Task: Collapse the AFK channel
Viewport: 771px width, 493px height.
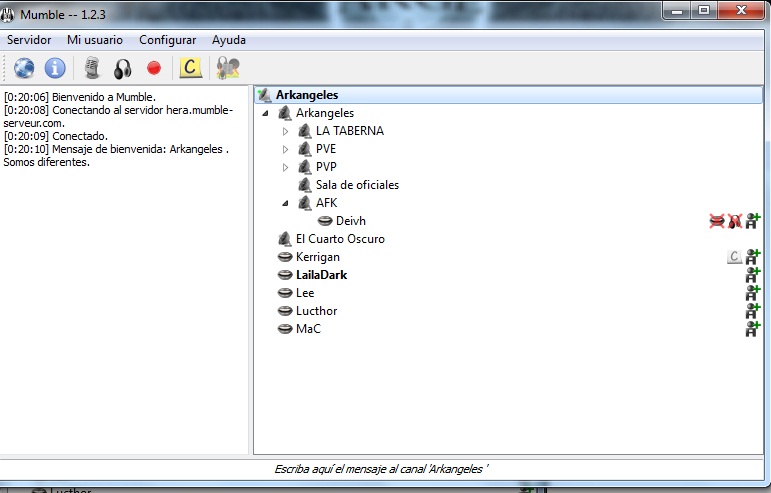Action: (x=285, y=203)
